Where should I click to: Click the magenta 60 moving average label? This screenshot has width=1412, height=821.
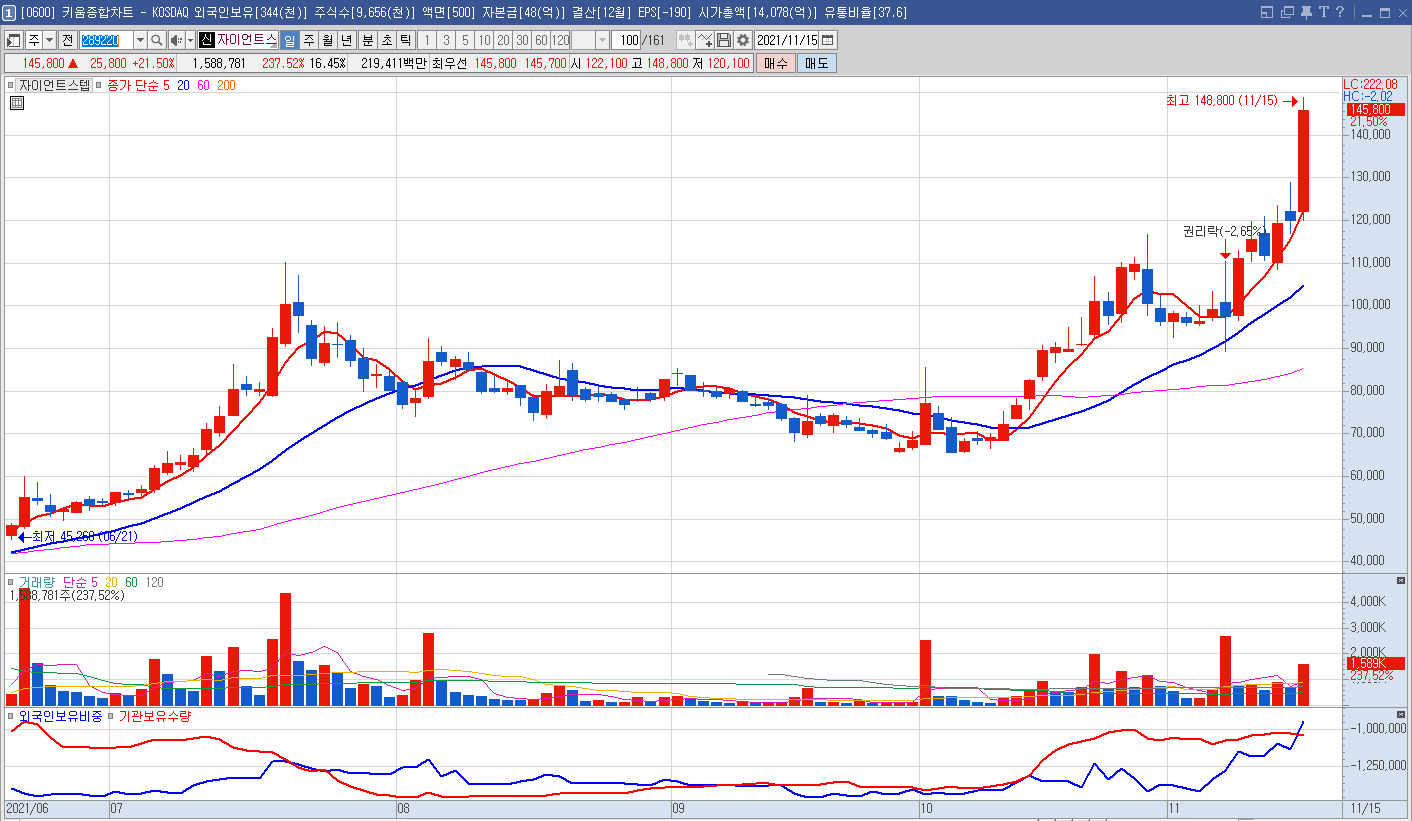coord(204,86)
